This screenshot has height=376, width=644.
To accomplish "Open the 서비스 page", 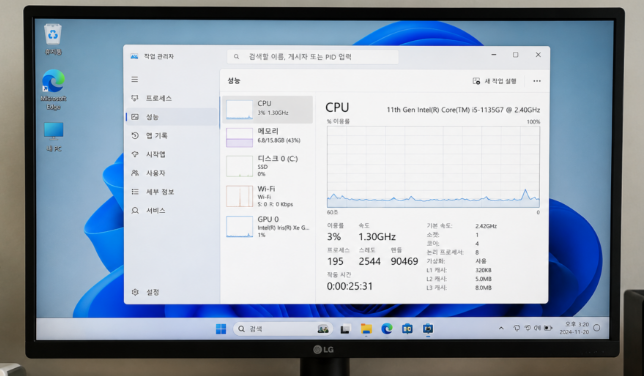I will 172,210.
